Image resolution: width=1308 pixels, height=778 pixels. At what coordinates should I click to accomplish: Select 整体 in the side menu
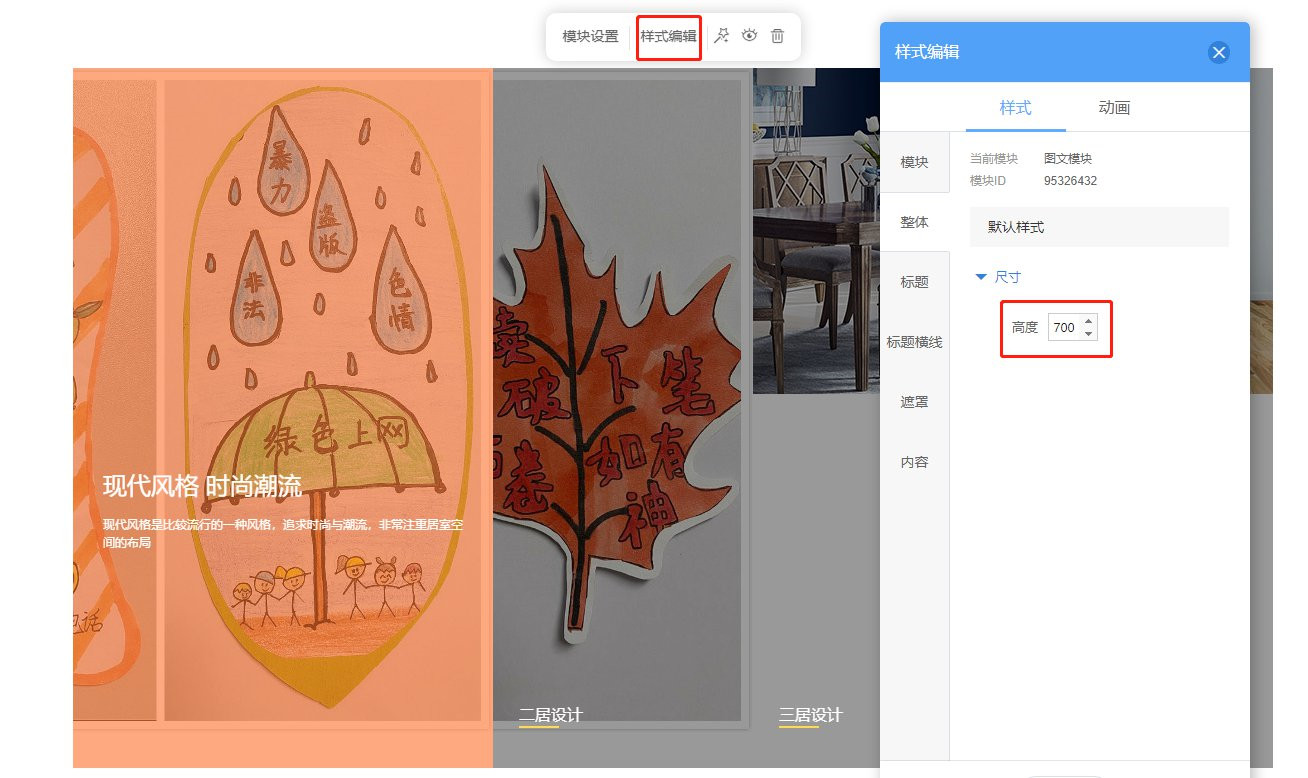point(914,222)
